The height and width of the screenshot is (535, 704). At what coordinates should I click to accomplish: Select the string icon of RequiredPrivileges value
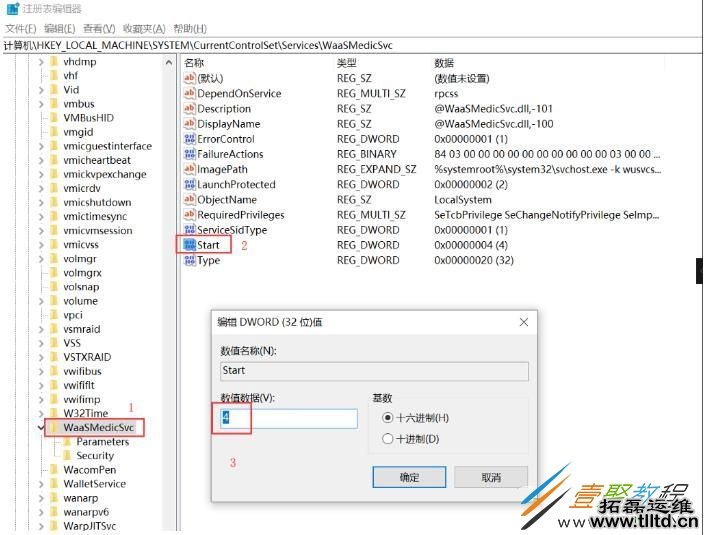coord(189,215)
